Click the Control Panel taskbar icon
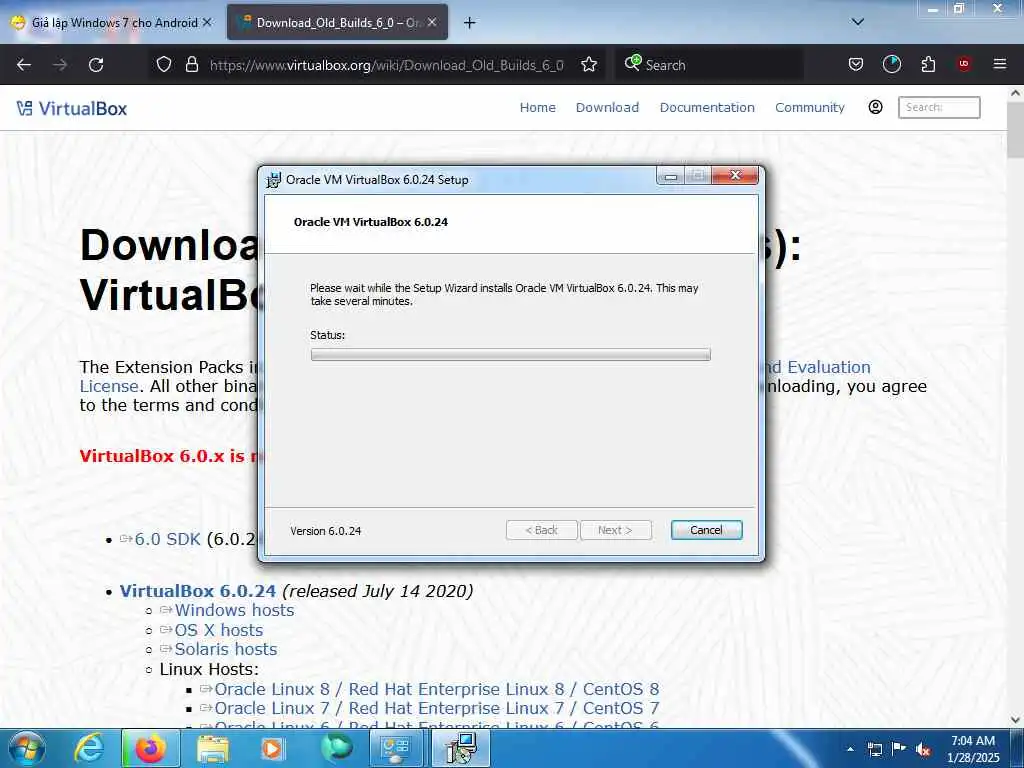1024x768 pixels. pos(396,748)
